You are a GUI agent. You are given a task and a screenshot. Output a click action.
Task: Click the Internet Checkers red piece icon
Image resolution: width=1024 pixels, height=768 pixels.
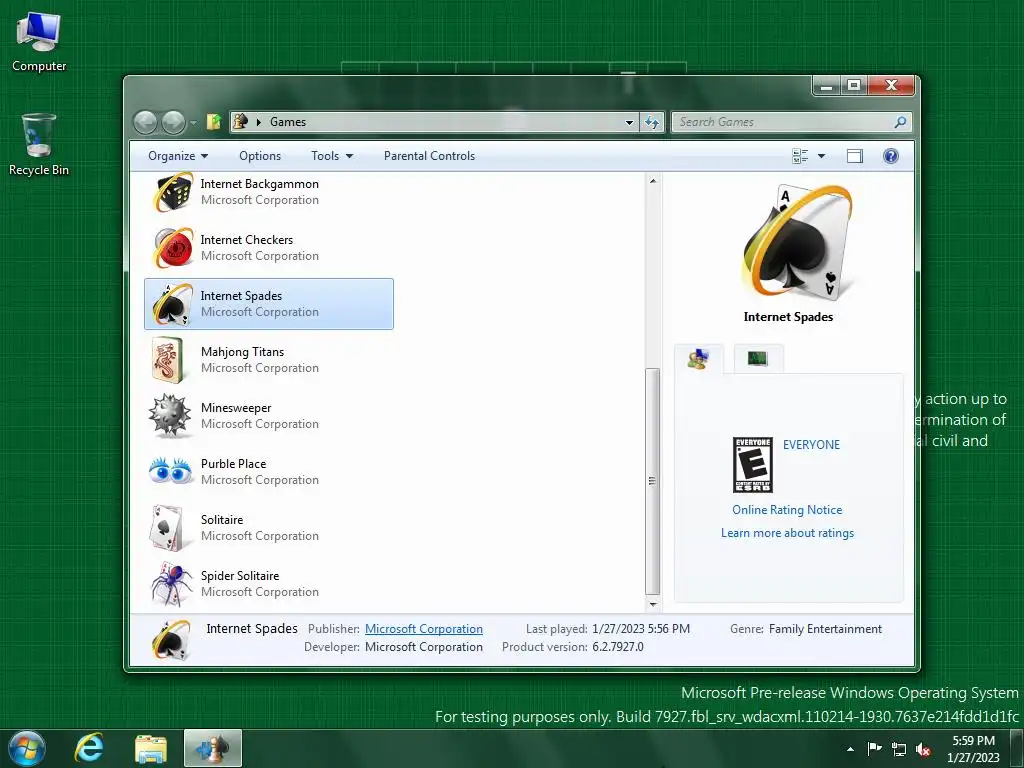tap(172, 248)
